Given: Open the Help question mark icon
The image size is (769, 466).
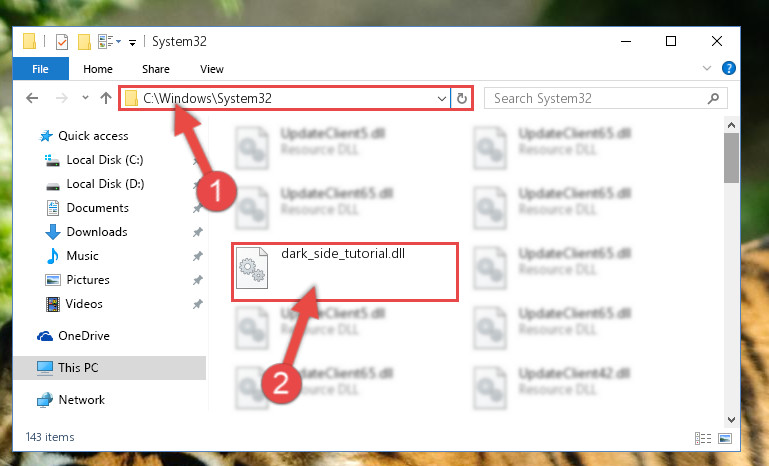Looking at the screenshot, I should click(x=729, y=68).
